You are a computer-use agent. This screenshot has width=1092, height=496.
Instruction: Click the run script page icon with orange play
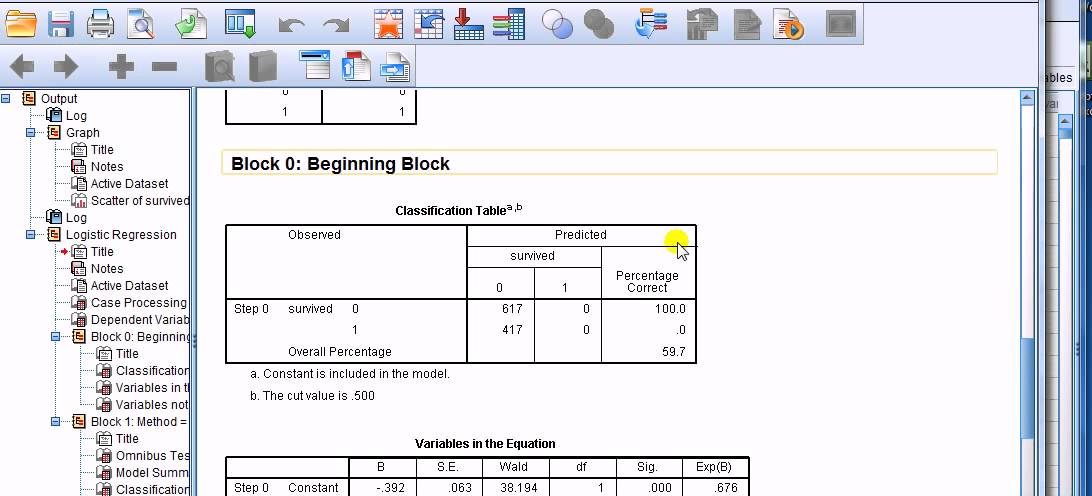(x=789, y=24)
